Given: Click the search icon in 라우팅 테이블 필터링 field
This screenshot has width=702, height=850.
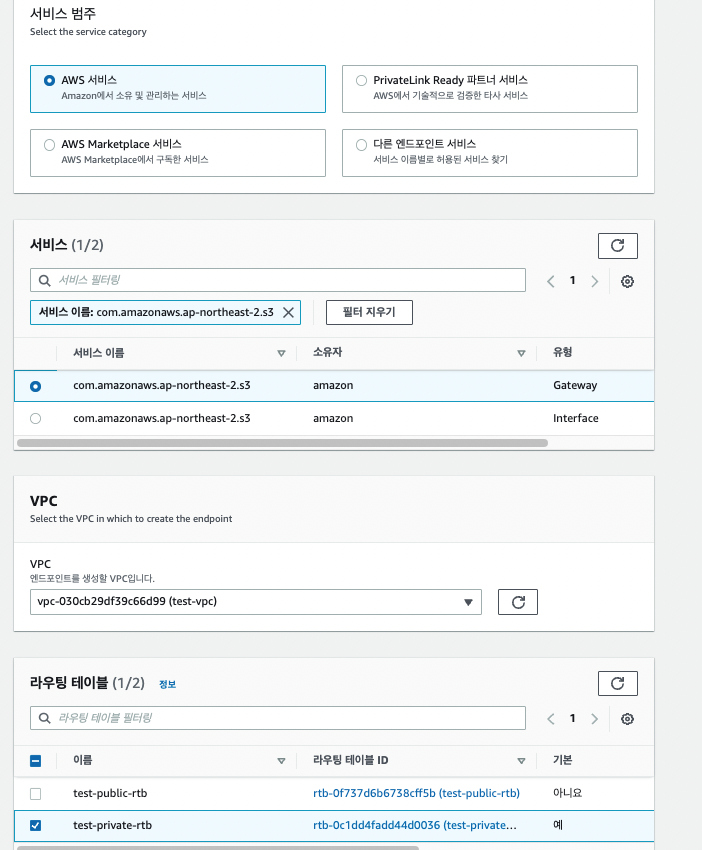Looking at the screenshot, I should [x=44, y=718].
